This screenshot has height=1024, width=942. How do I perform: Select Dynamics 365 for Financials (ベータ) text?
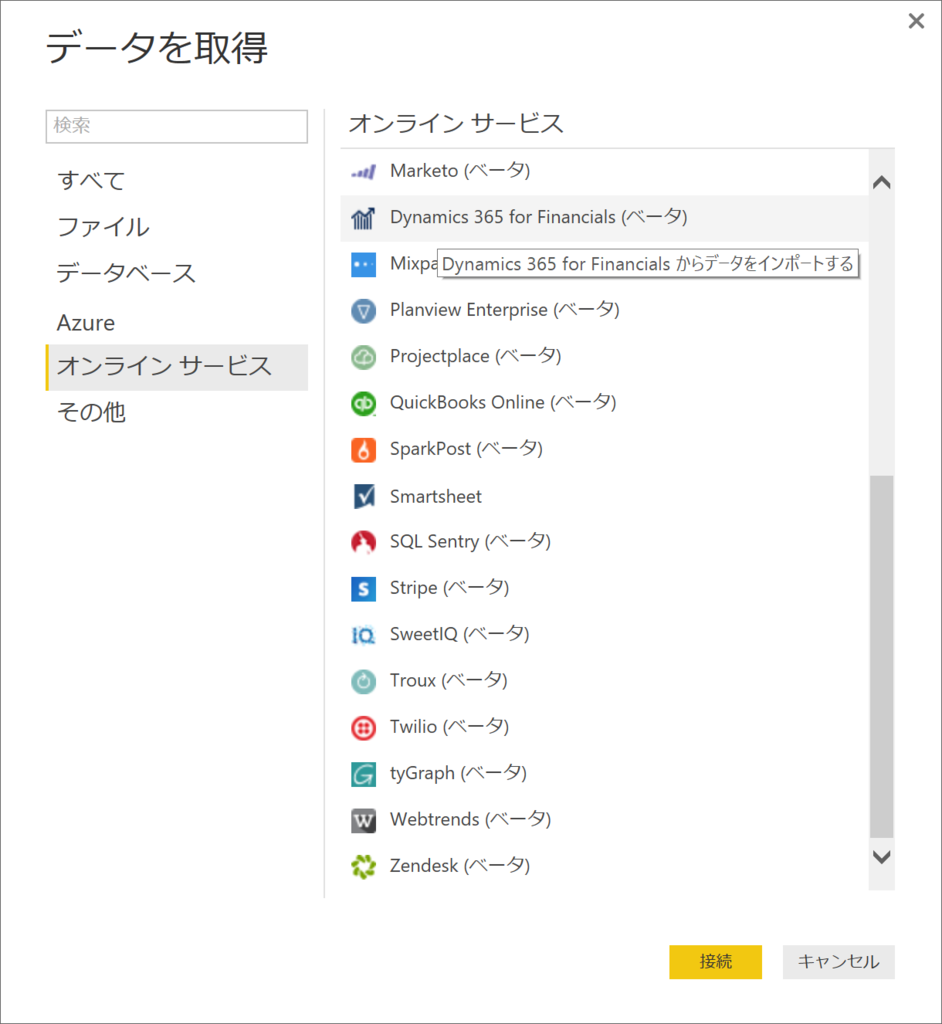tap(538, 217)
